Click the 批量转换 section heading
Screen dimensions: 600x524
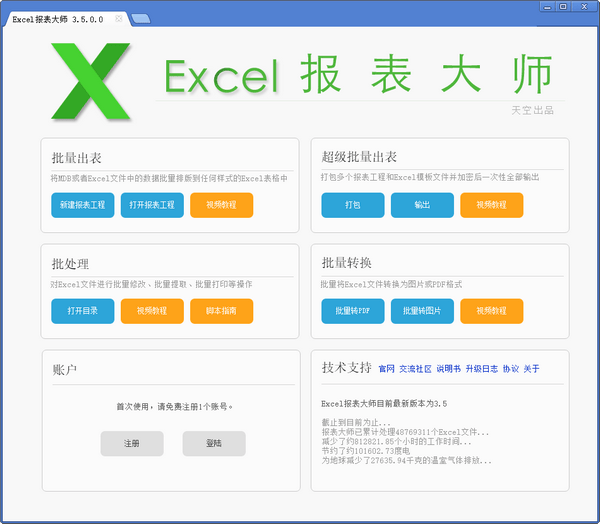tap(347, 263)
